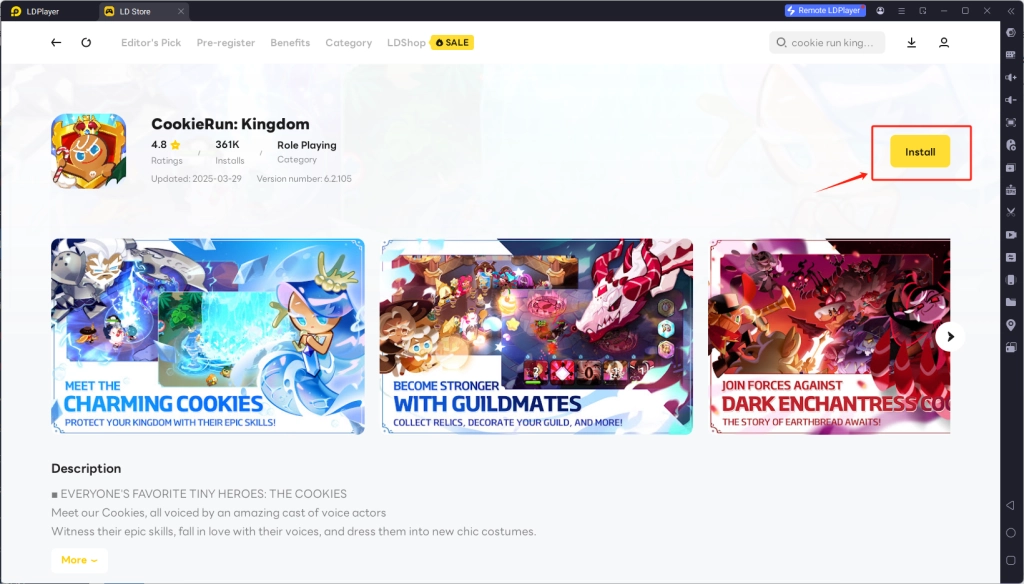Image resolution: width=1024 pixels, height=584 pixels.
Task: Click the window-size icon left of minimize
Action: (923, 10)
